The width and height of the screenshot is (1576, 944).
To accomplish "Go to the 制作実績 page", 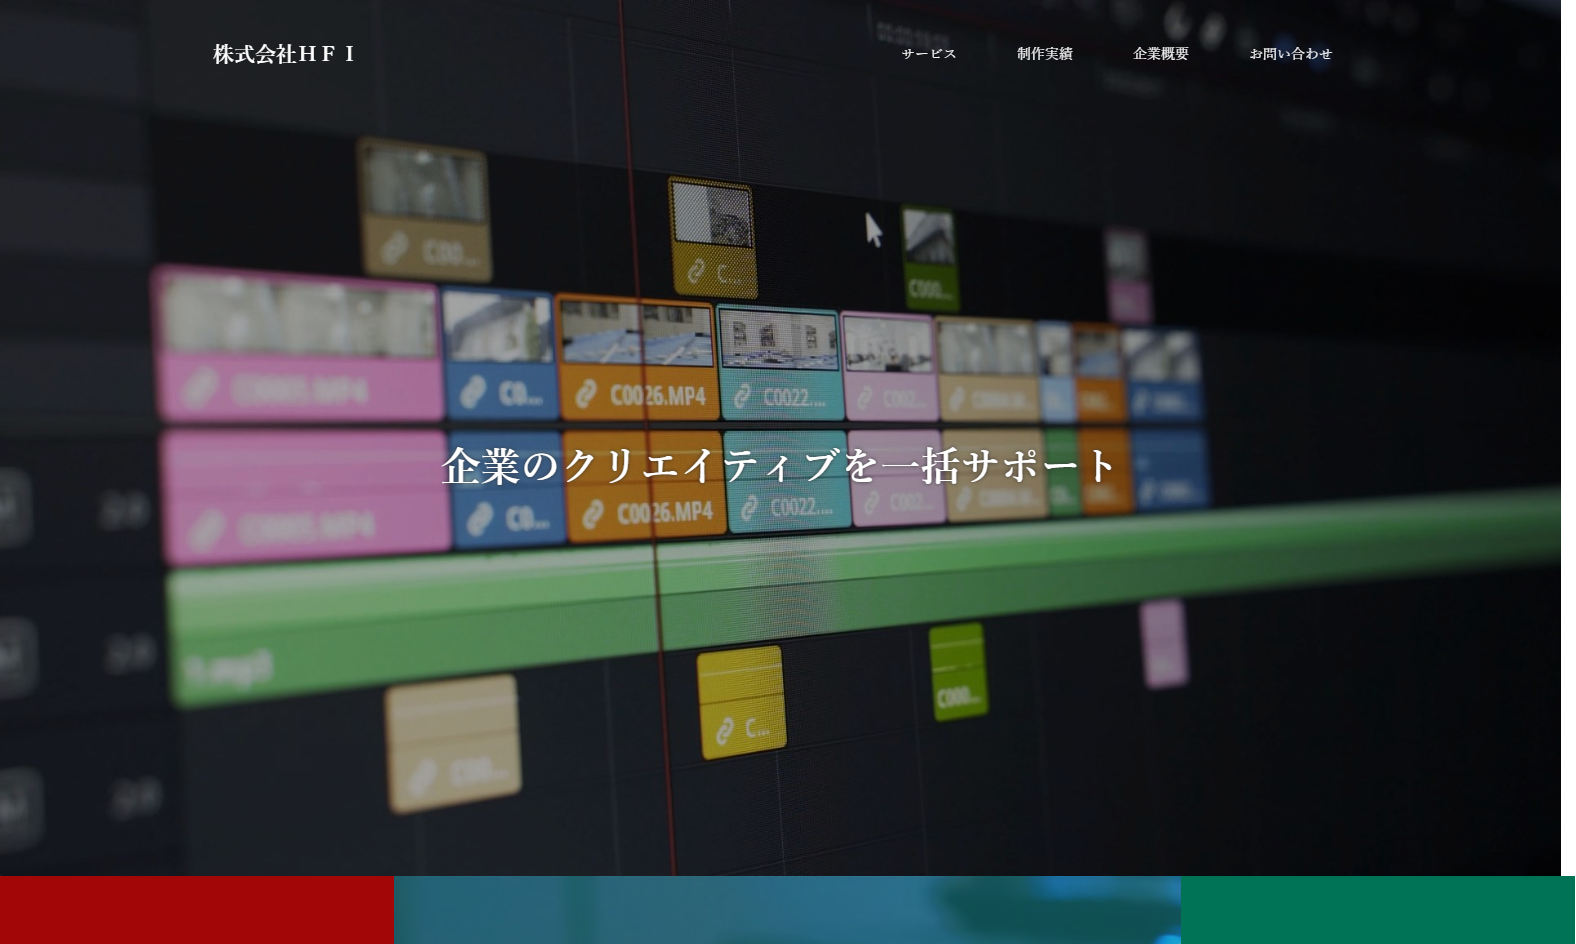I will click(1044, 54).
